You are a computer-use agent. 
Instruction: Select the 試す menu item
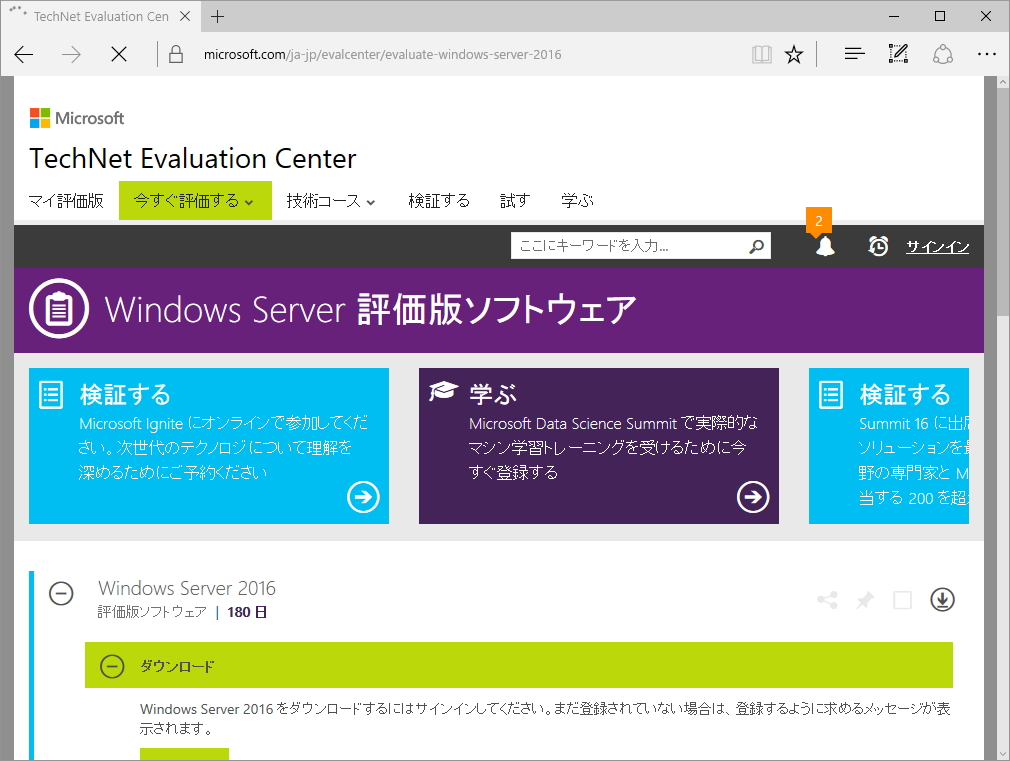(x=515, y=200)
